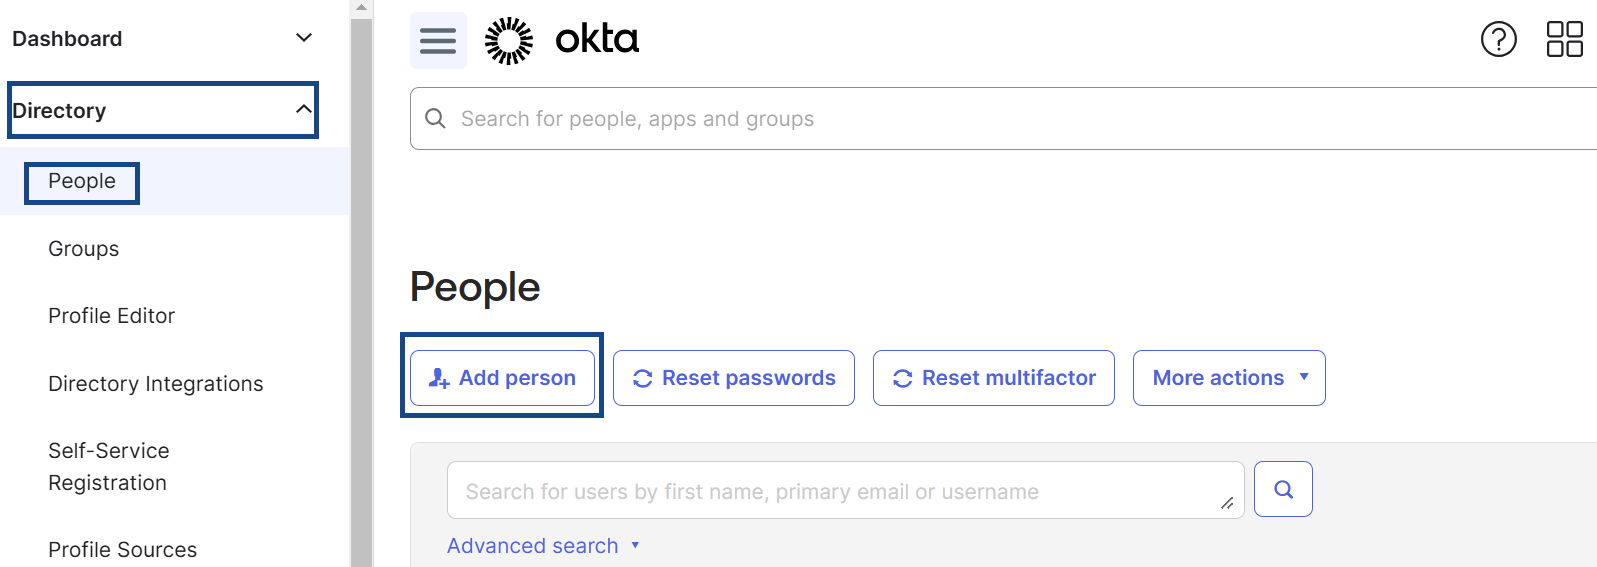Focus the people, apps and groups search field
Image resolution: width=1597 pixels, height=567 pixels.
point(1000,119)
